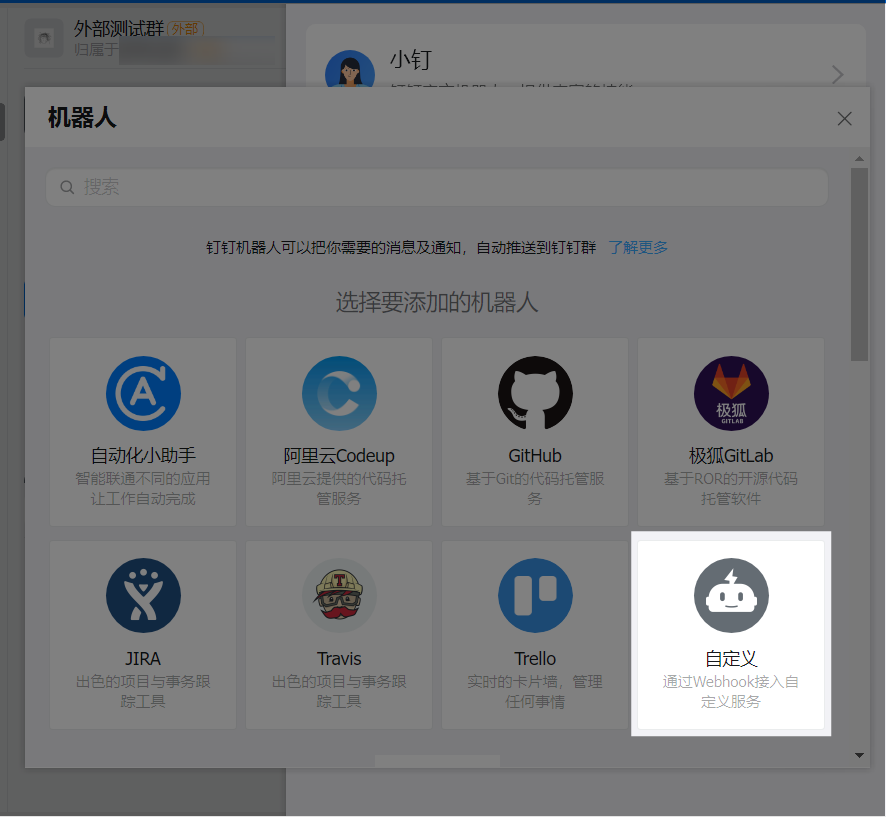The image size is (886, 817).
Task: Click the 小钉 name in background window
Action: click(x=411, y=60)
